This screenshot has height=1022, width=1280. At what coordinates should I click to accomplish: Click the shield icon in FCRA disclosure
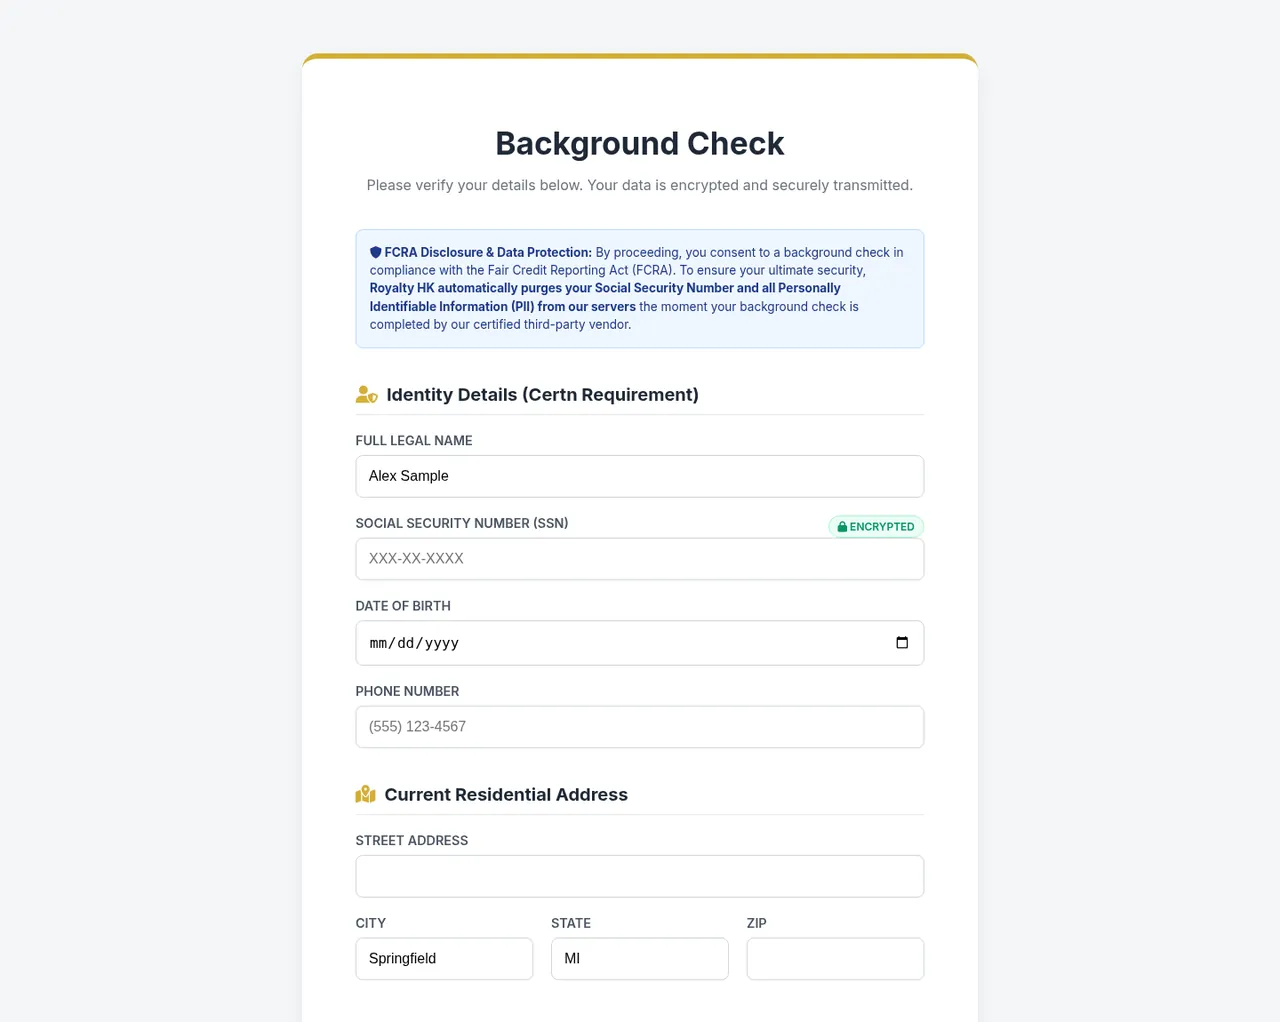376,253
